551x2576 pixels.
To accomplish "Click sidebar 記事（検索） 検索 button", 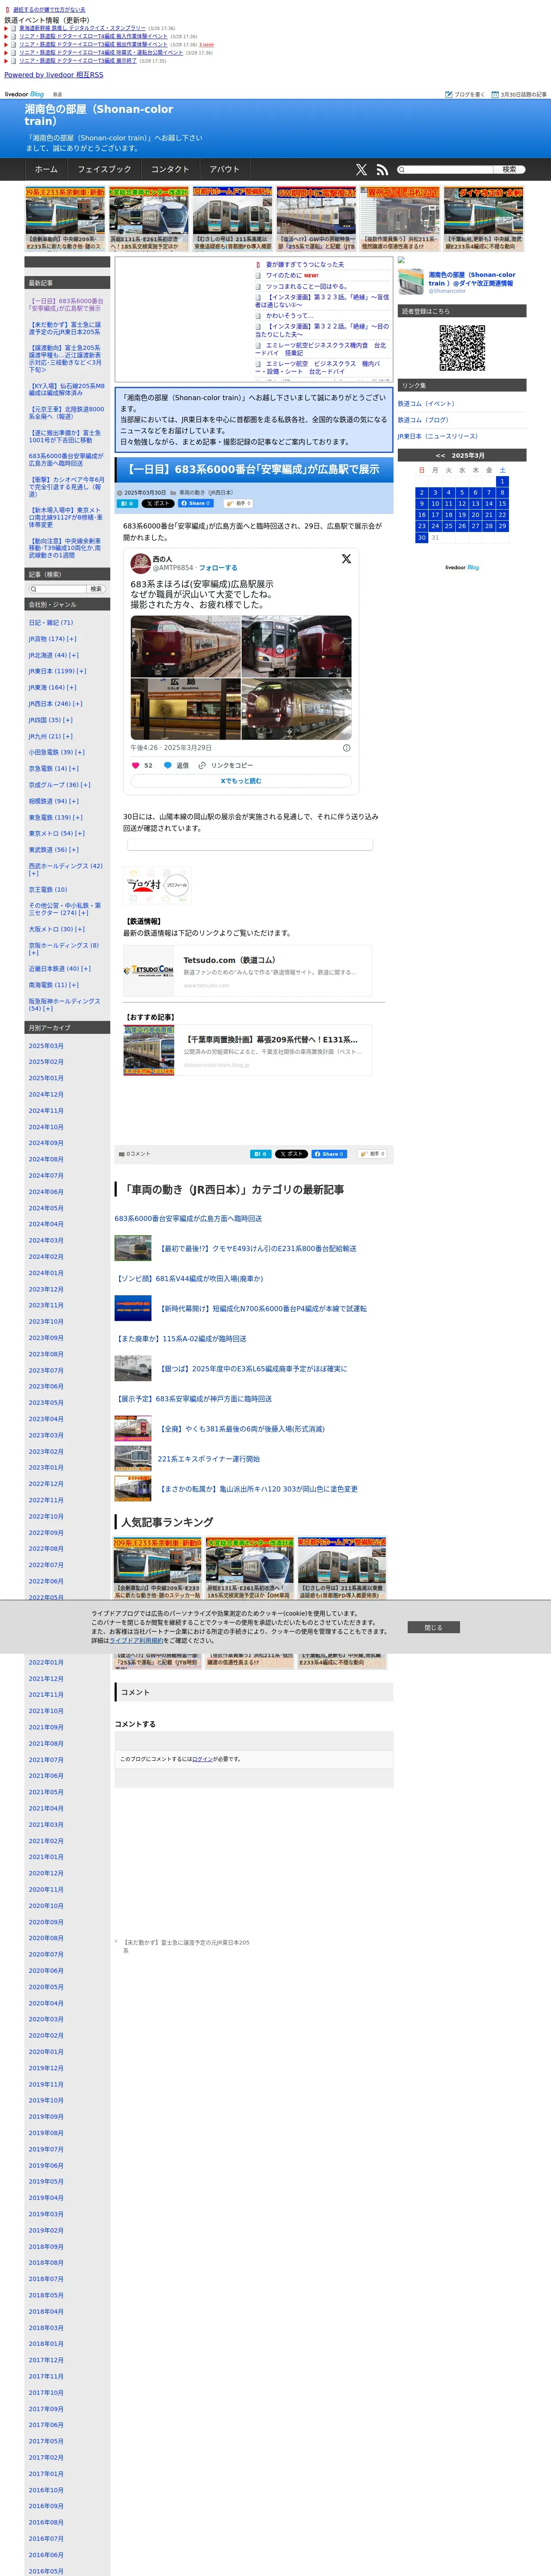I will pos(96,589).
